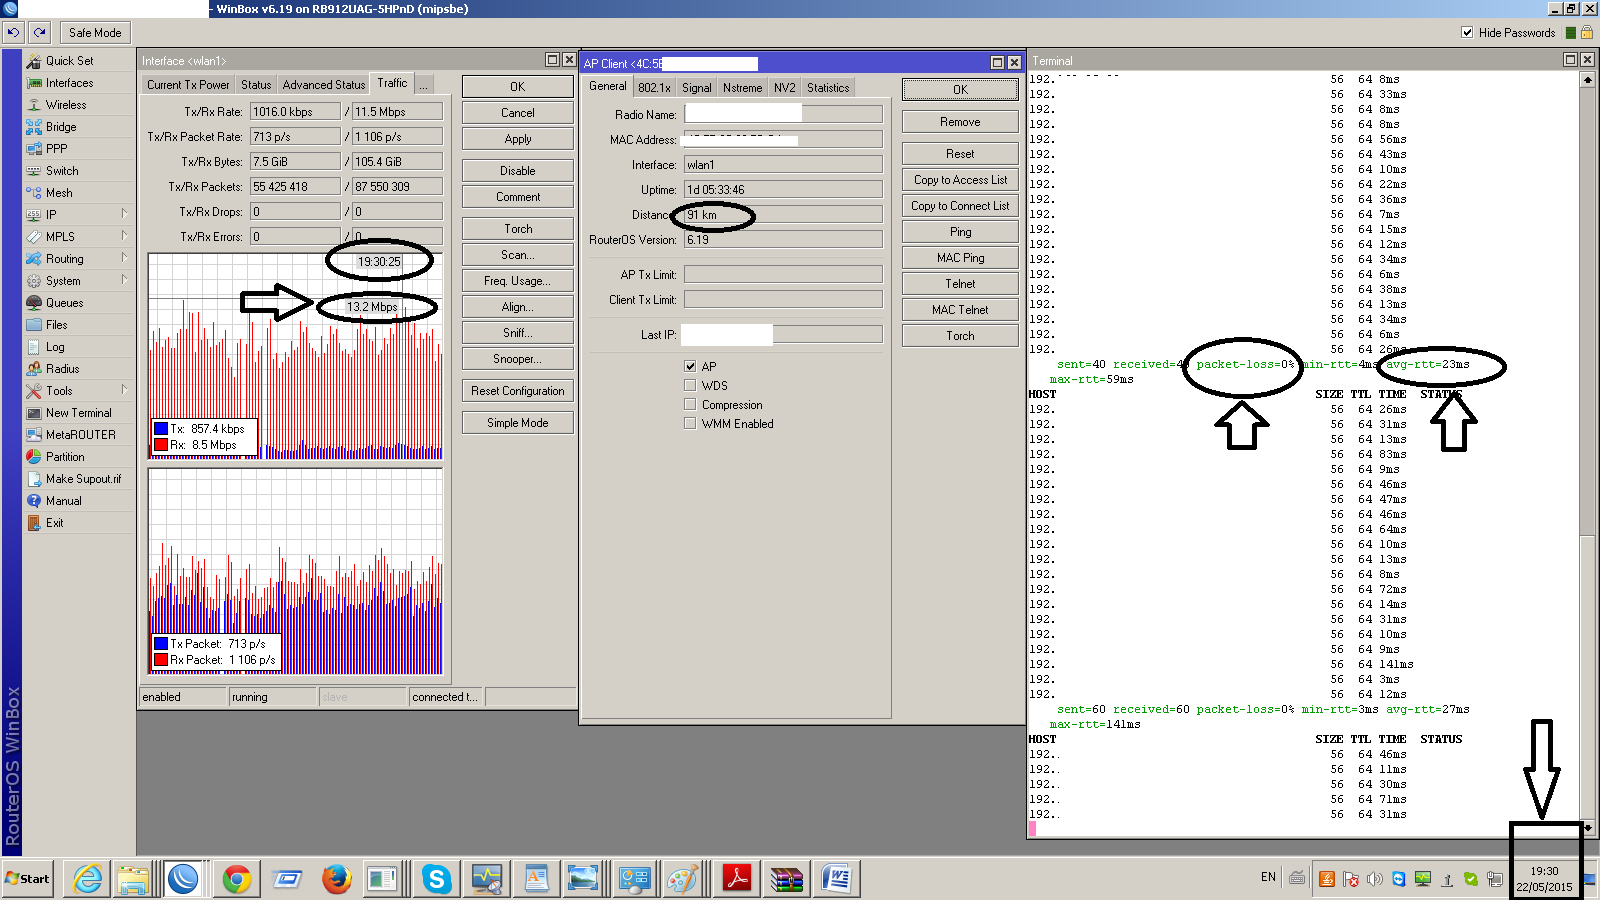Screen dimensions: 1600x900
Task: Open the 802.1x tab
Action: [x=654, y=88]
